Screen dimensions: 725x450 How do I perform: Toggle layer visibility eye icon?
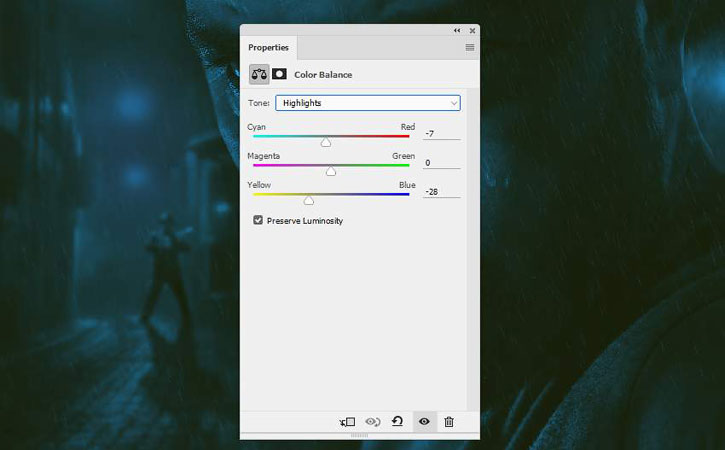tap(424, 421)
